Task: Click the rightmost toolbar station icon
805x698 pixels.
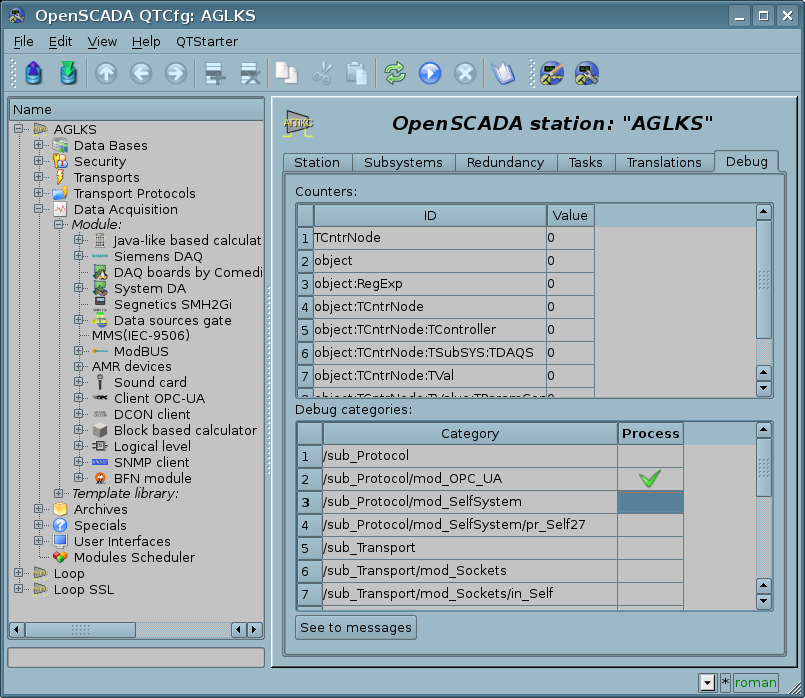Action: [586, 73]
